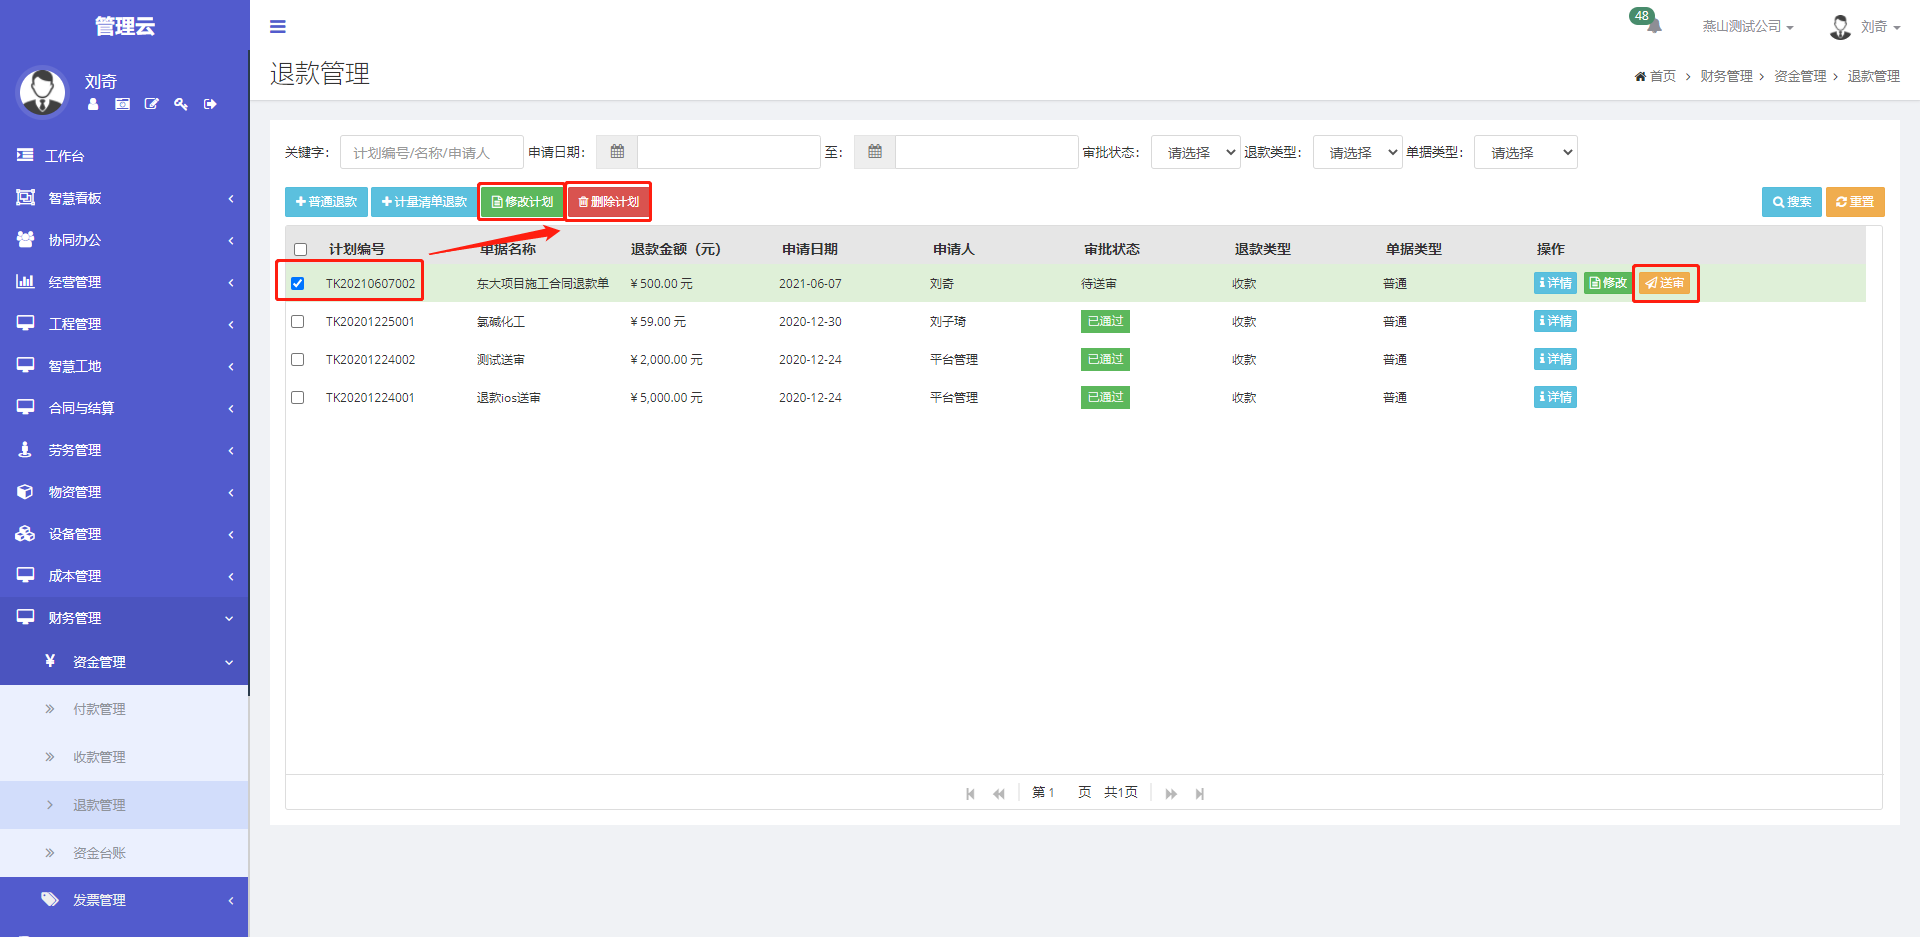Click the logout arrow icon under sidebar username
1920x937 pixels.
click(x=210, y=104)
